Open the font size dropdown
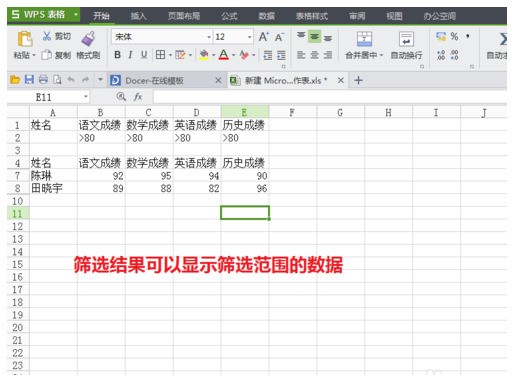Viewport: 529px width, 375px height. tap(250, 37)
